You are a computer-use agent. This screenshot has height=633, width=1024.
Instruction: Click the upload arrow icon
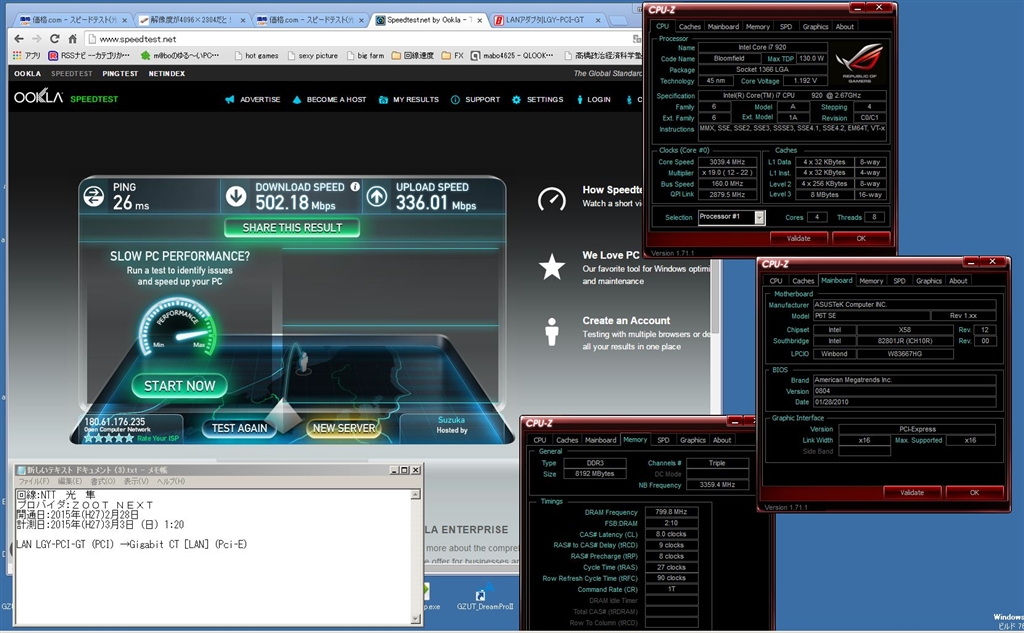click(377, 196)
